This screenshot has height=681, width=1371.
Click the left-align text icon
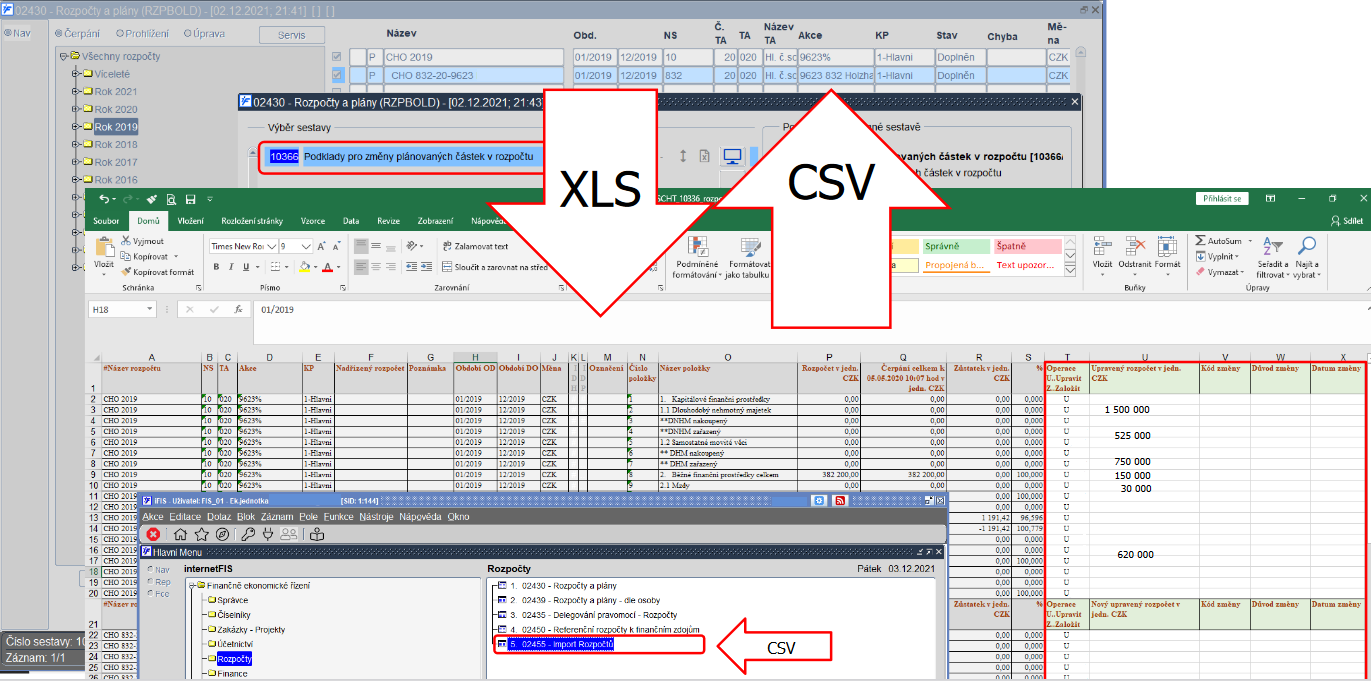click(362, 267)
